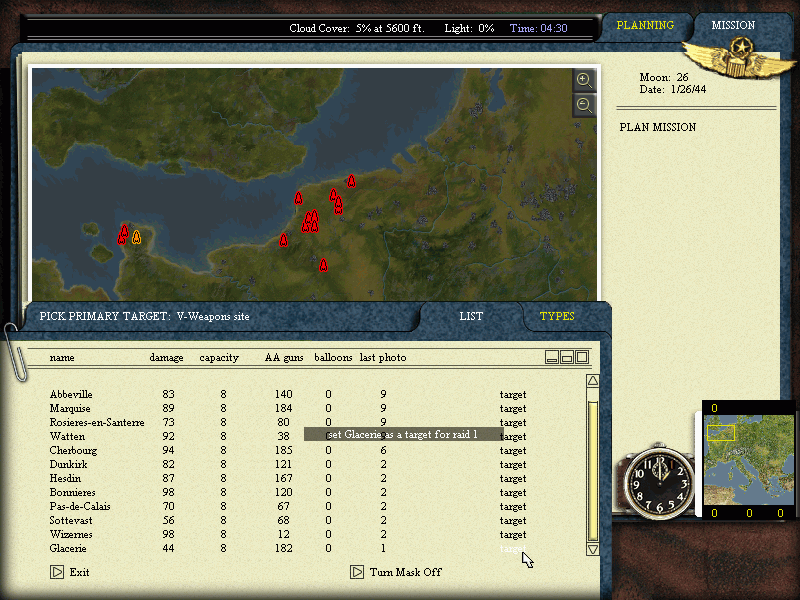
Task: Open the PLANNING tab
Action: pyautogui.click(x=645, y=25)
